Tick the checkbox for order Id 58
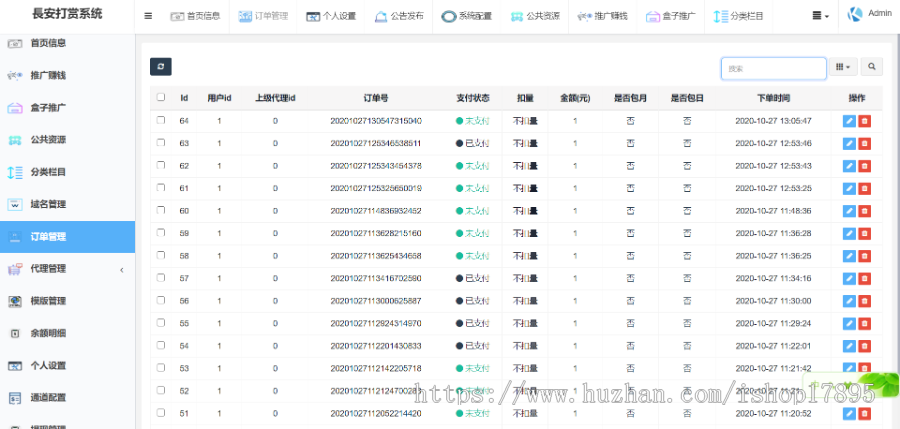Screen dimensions: 900x429 (160, 255)
